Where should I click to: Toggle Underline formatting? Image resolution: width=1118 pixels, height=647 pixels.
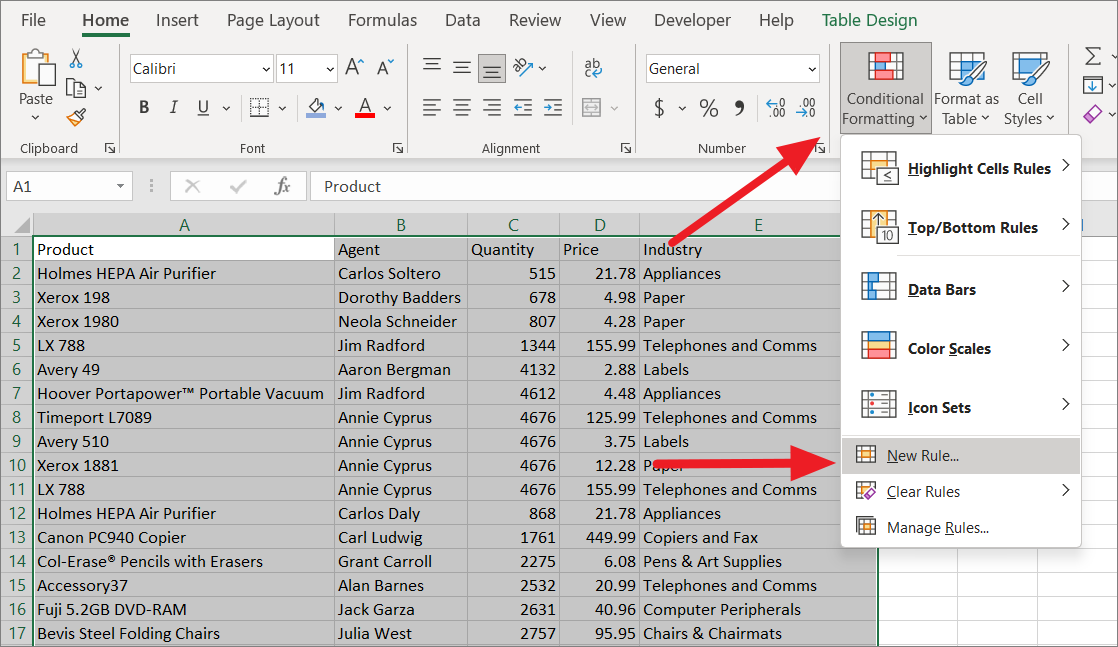coord(203,108)
